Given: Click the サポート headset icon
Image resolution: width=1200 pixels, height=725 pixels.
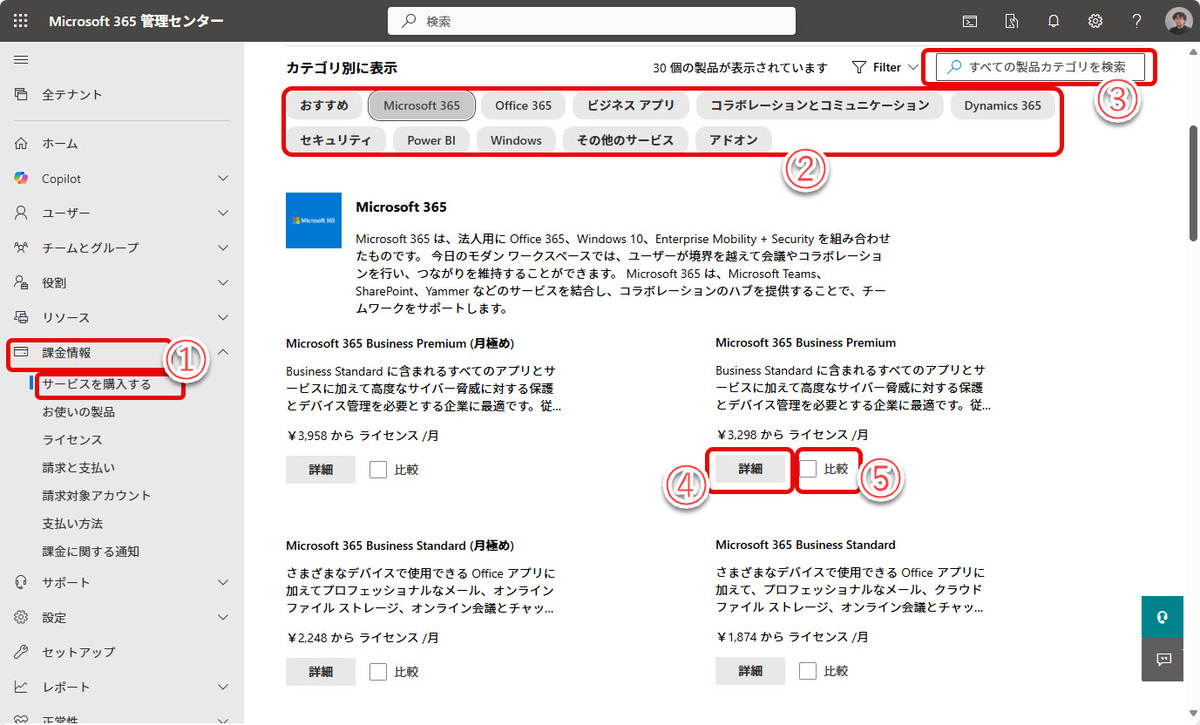Looking at the screenshot, I should coord(21,582).
